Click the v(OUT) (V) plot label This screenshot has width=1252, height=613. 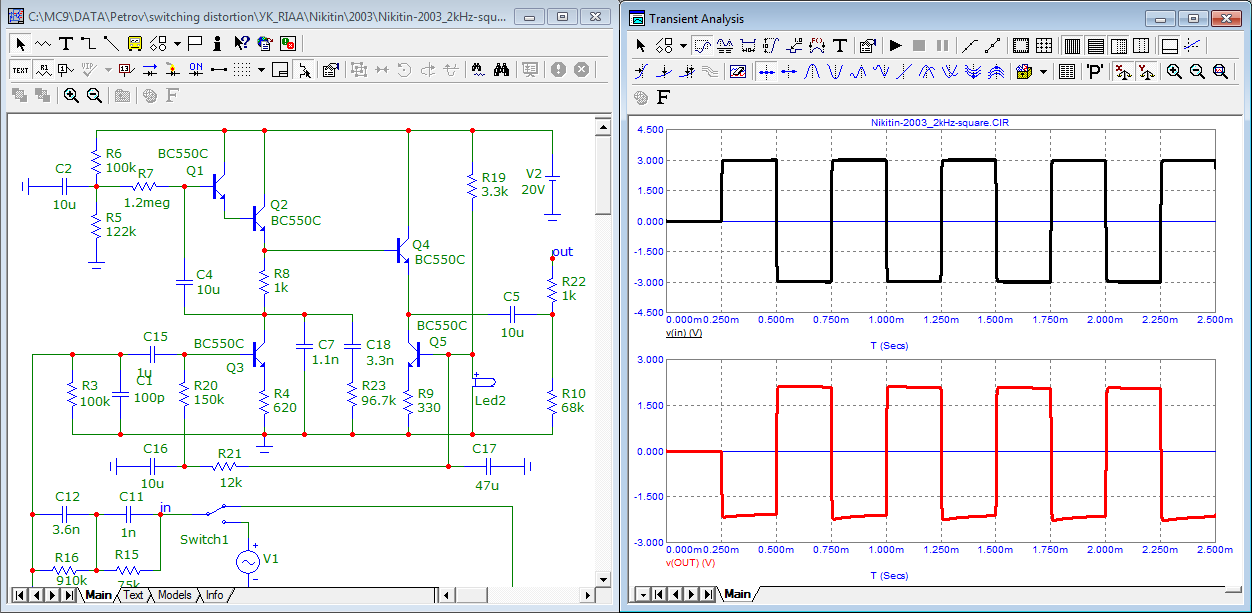(690, 563)
